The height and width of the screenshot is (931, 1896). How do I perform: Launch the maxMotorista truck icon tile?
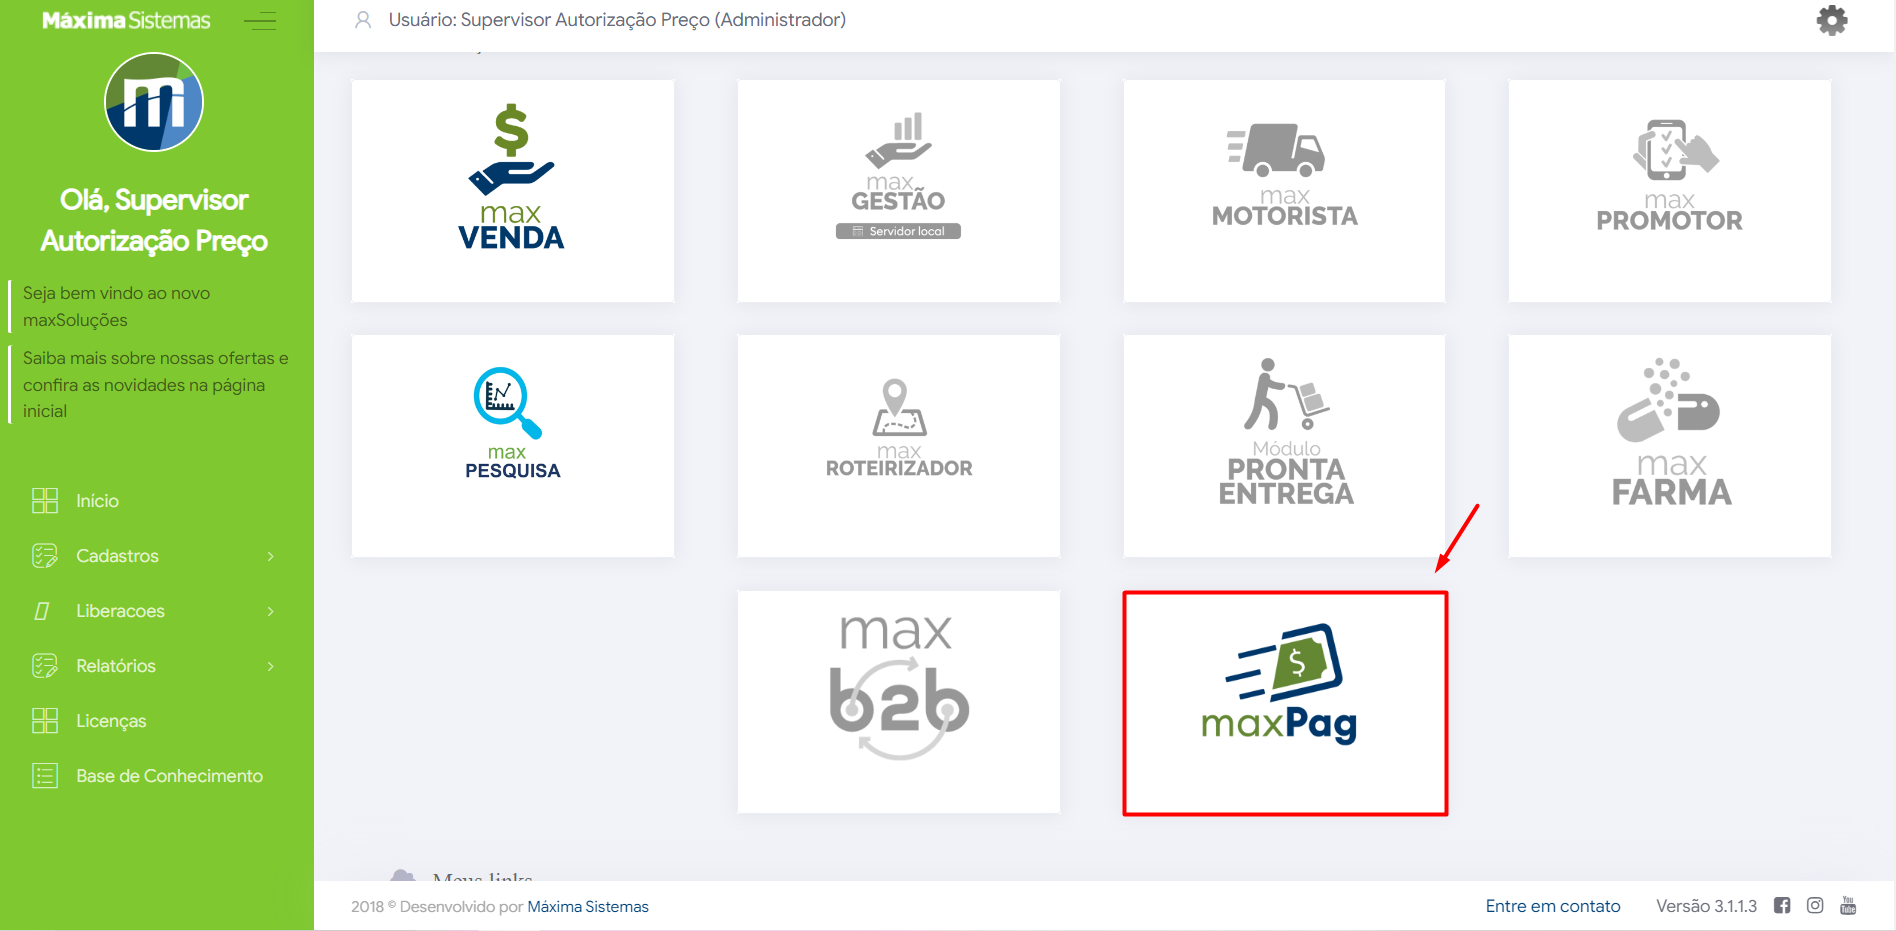tap(1284, 191)
